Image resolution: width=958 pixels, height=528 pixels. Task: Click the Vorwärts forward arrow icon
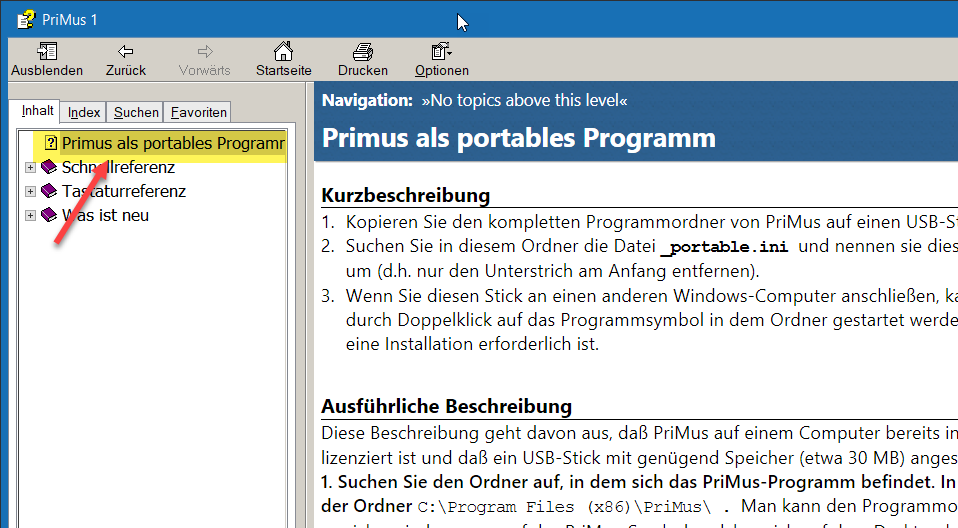[204, 51]
